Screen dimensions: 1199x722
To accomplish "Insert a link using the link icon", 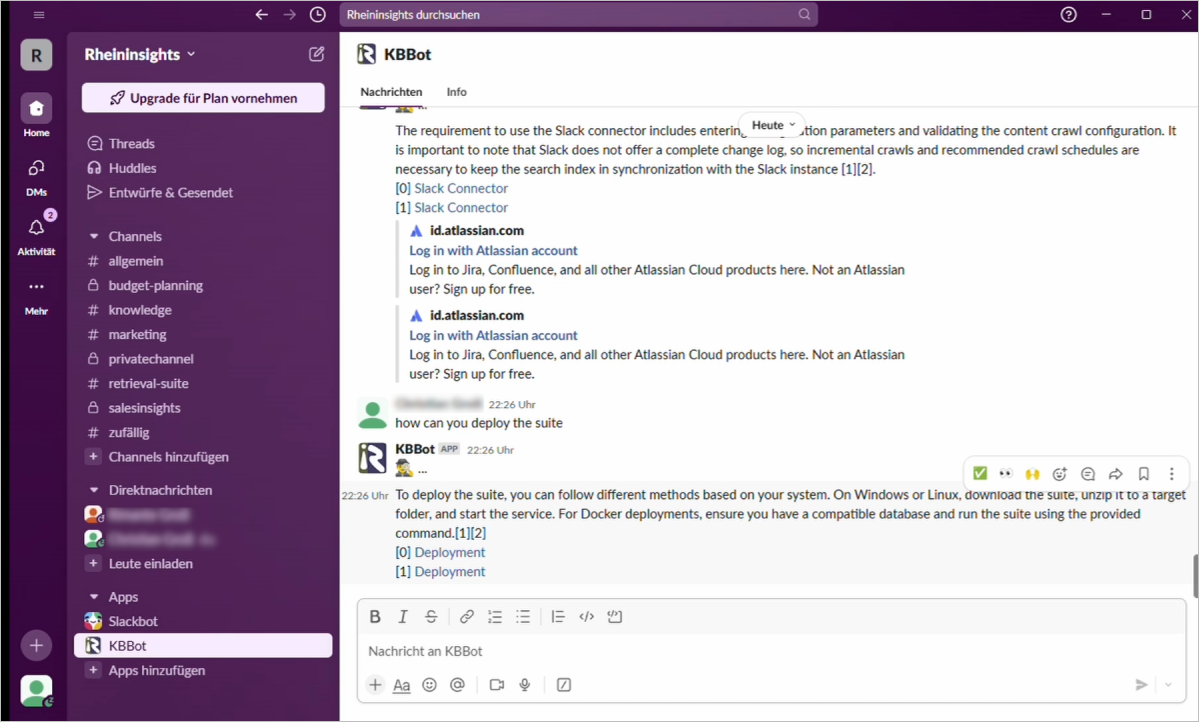I will tap(467, 617).
